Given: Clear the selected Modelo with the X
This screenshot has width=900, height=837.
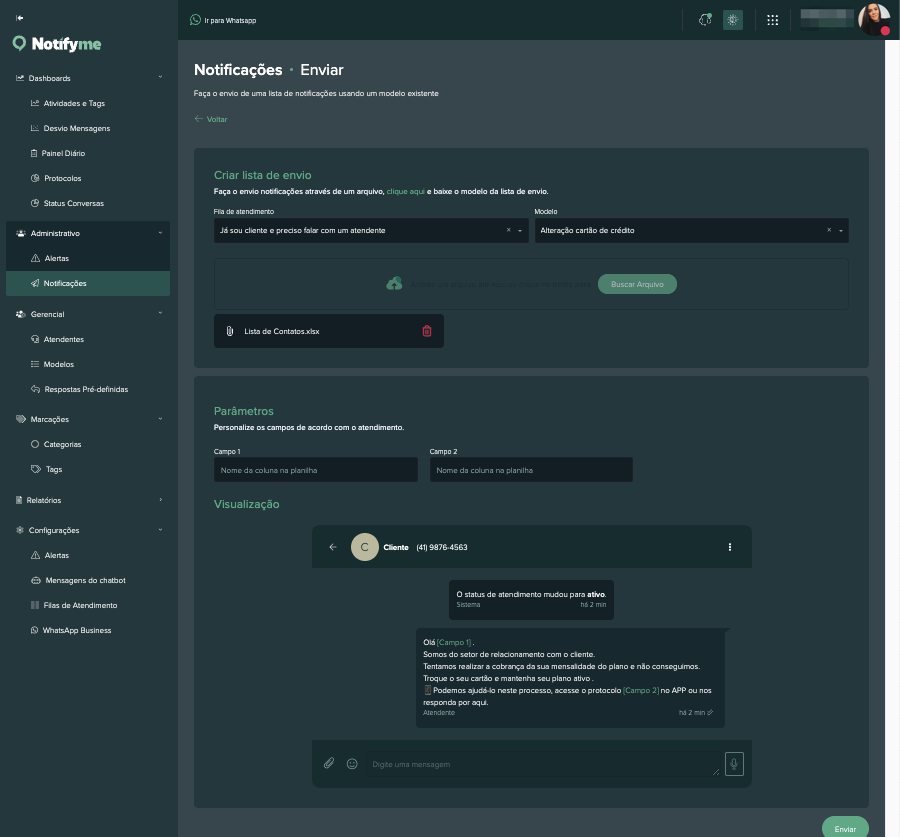Looking at the screenshot, I should (x=827, y=230).
